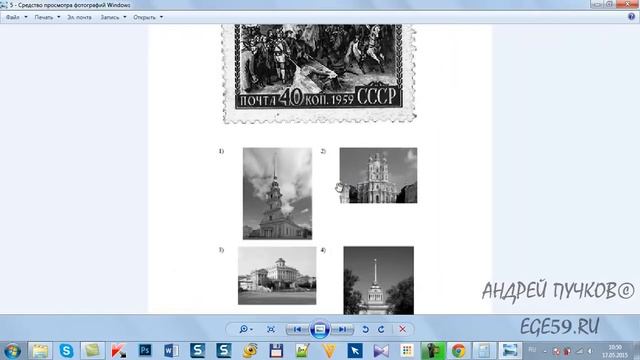
Task: Open the floppy disk taskbar icon
Action: tap(276, 351)
